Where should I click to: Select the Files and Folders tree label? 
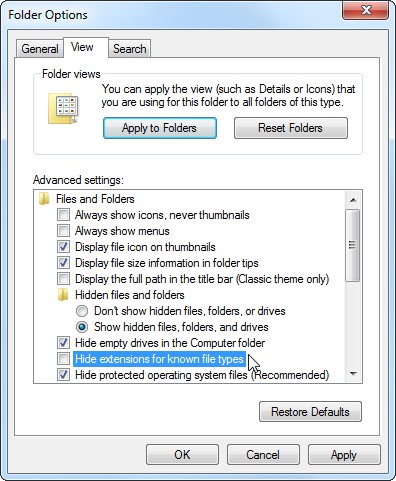(x=95, y=199)
